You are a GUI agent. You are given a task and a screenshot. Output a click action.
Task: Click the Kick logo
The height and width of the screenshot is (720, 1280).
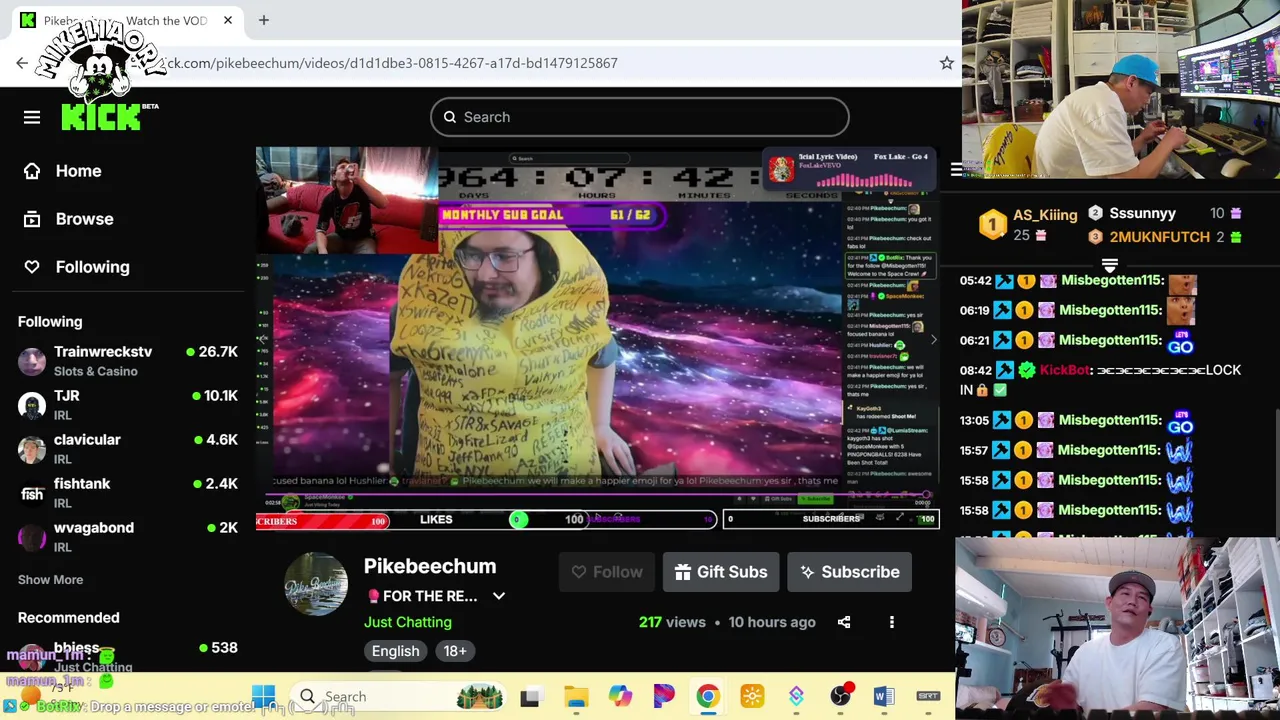[x=102, y=117]
